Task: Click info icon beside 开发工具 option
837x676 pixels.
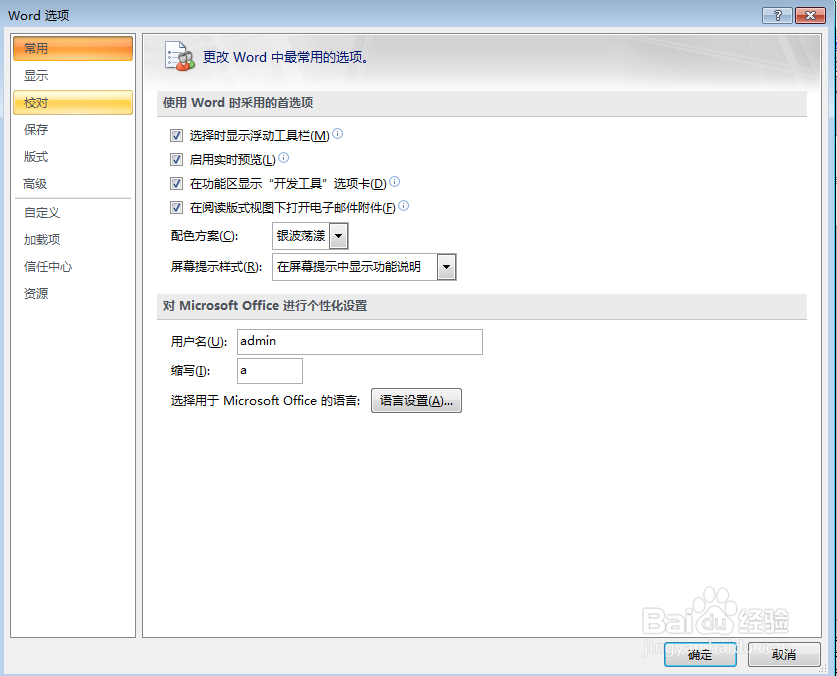Action: click(x=394, y=182)
